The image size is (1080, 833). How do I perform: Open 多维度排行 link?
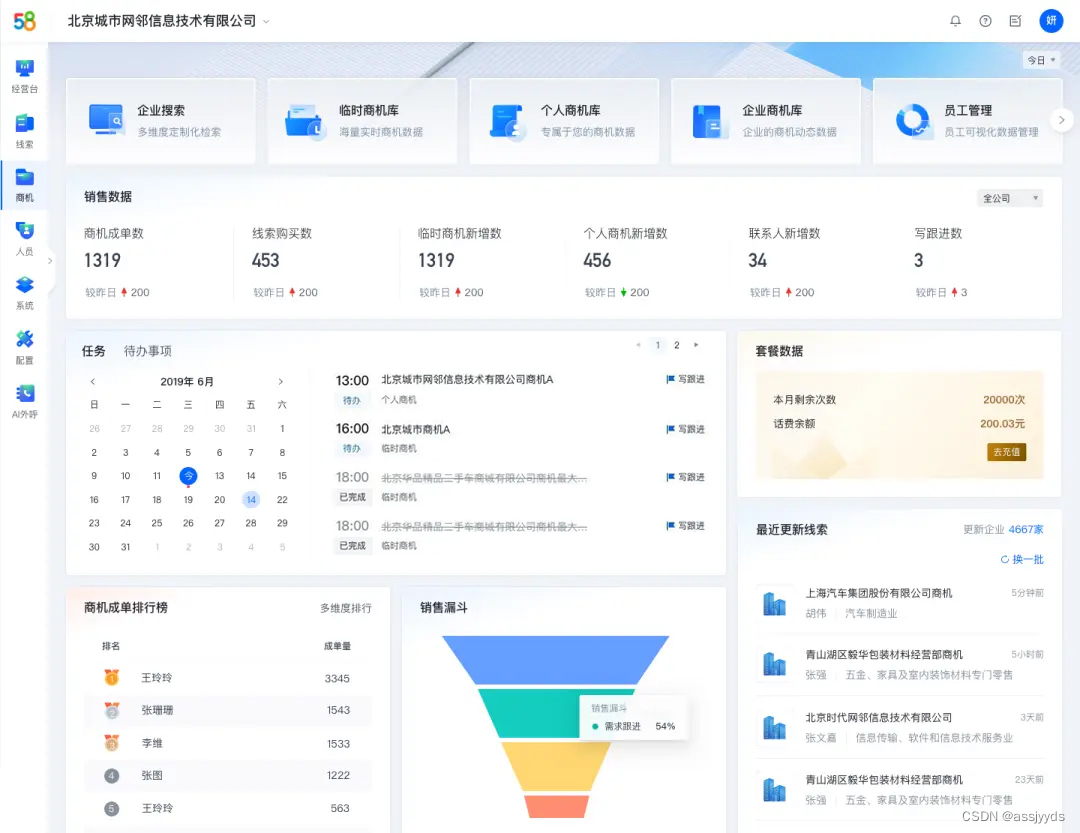click(346, 608)
